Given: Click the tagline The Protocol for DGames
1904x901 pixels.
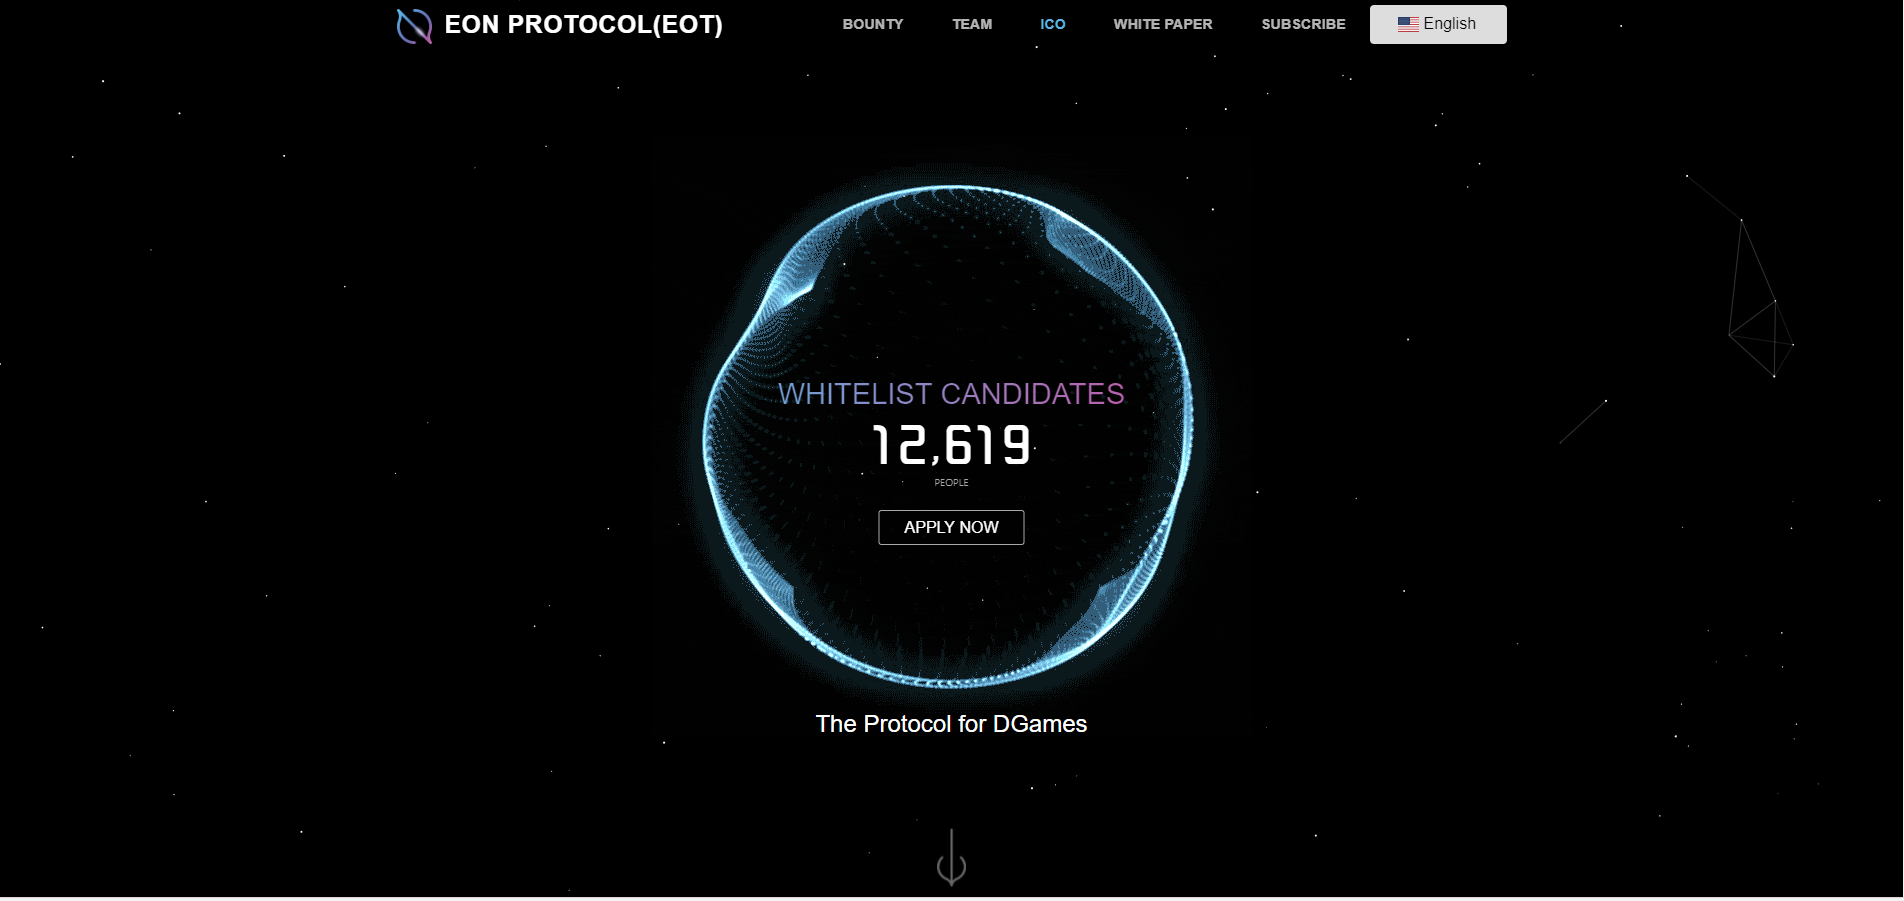Looking at the screenshot, I should click(951, 724).
